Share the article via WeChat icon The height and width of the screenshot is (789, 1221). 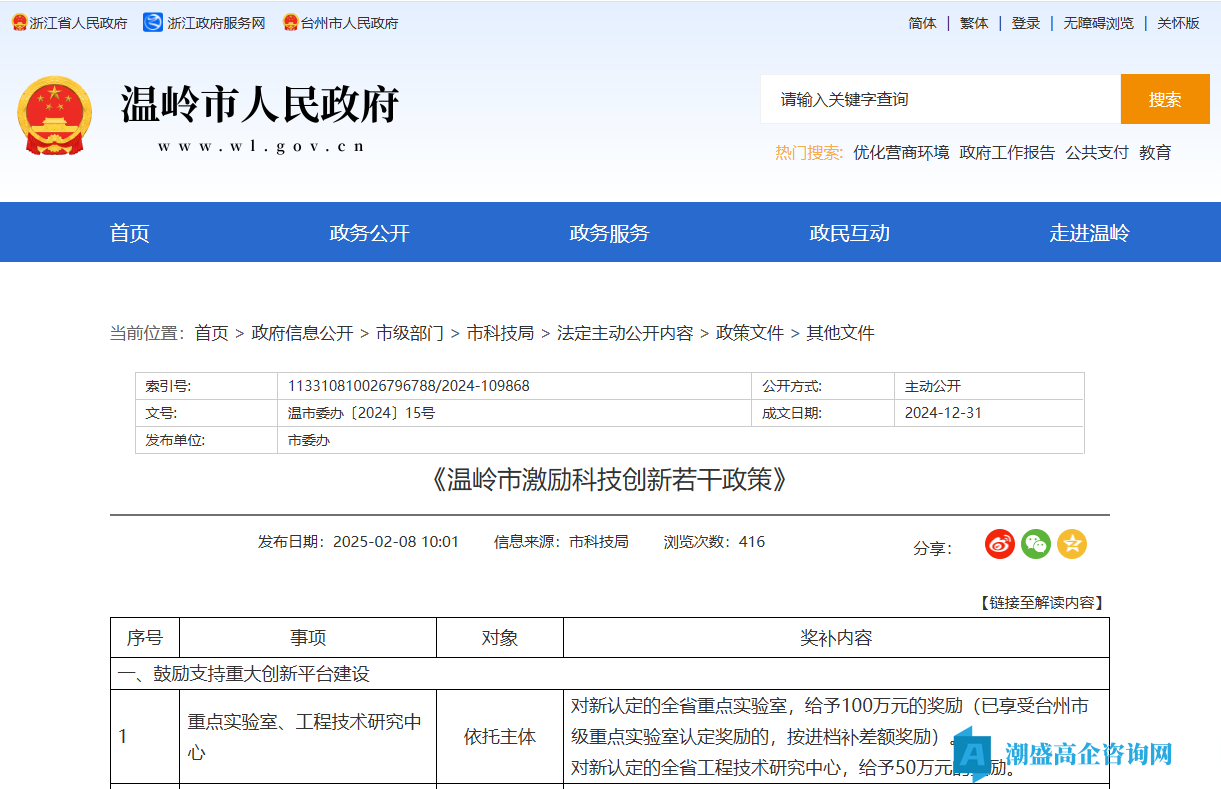click(1036, 544)
